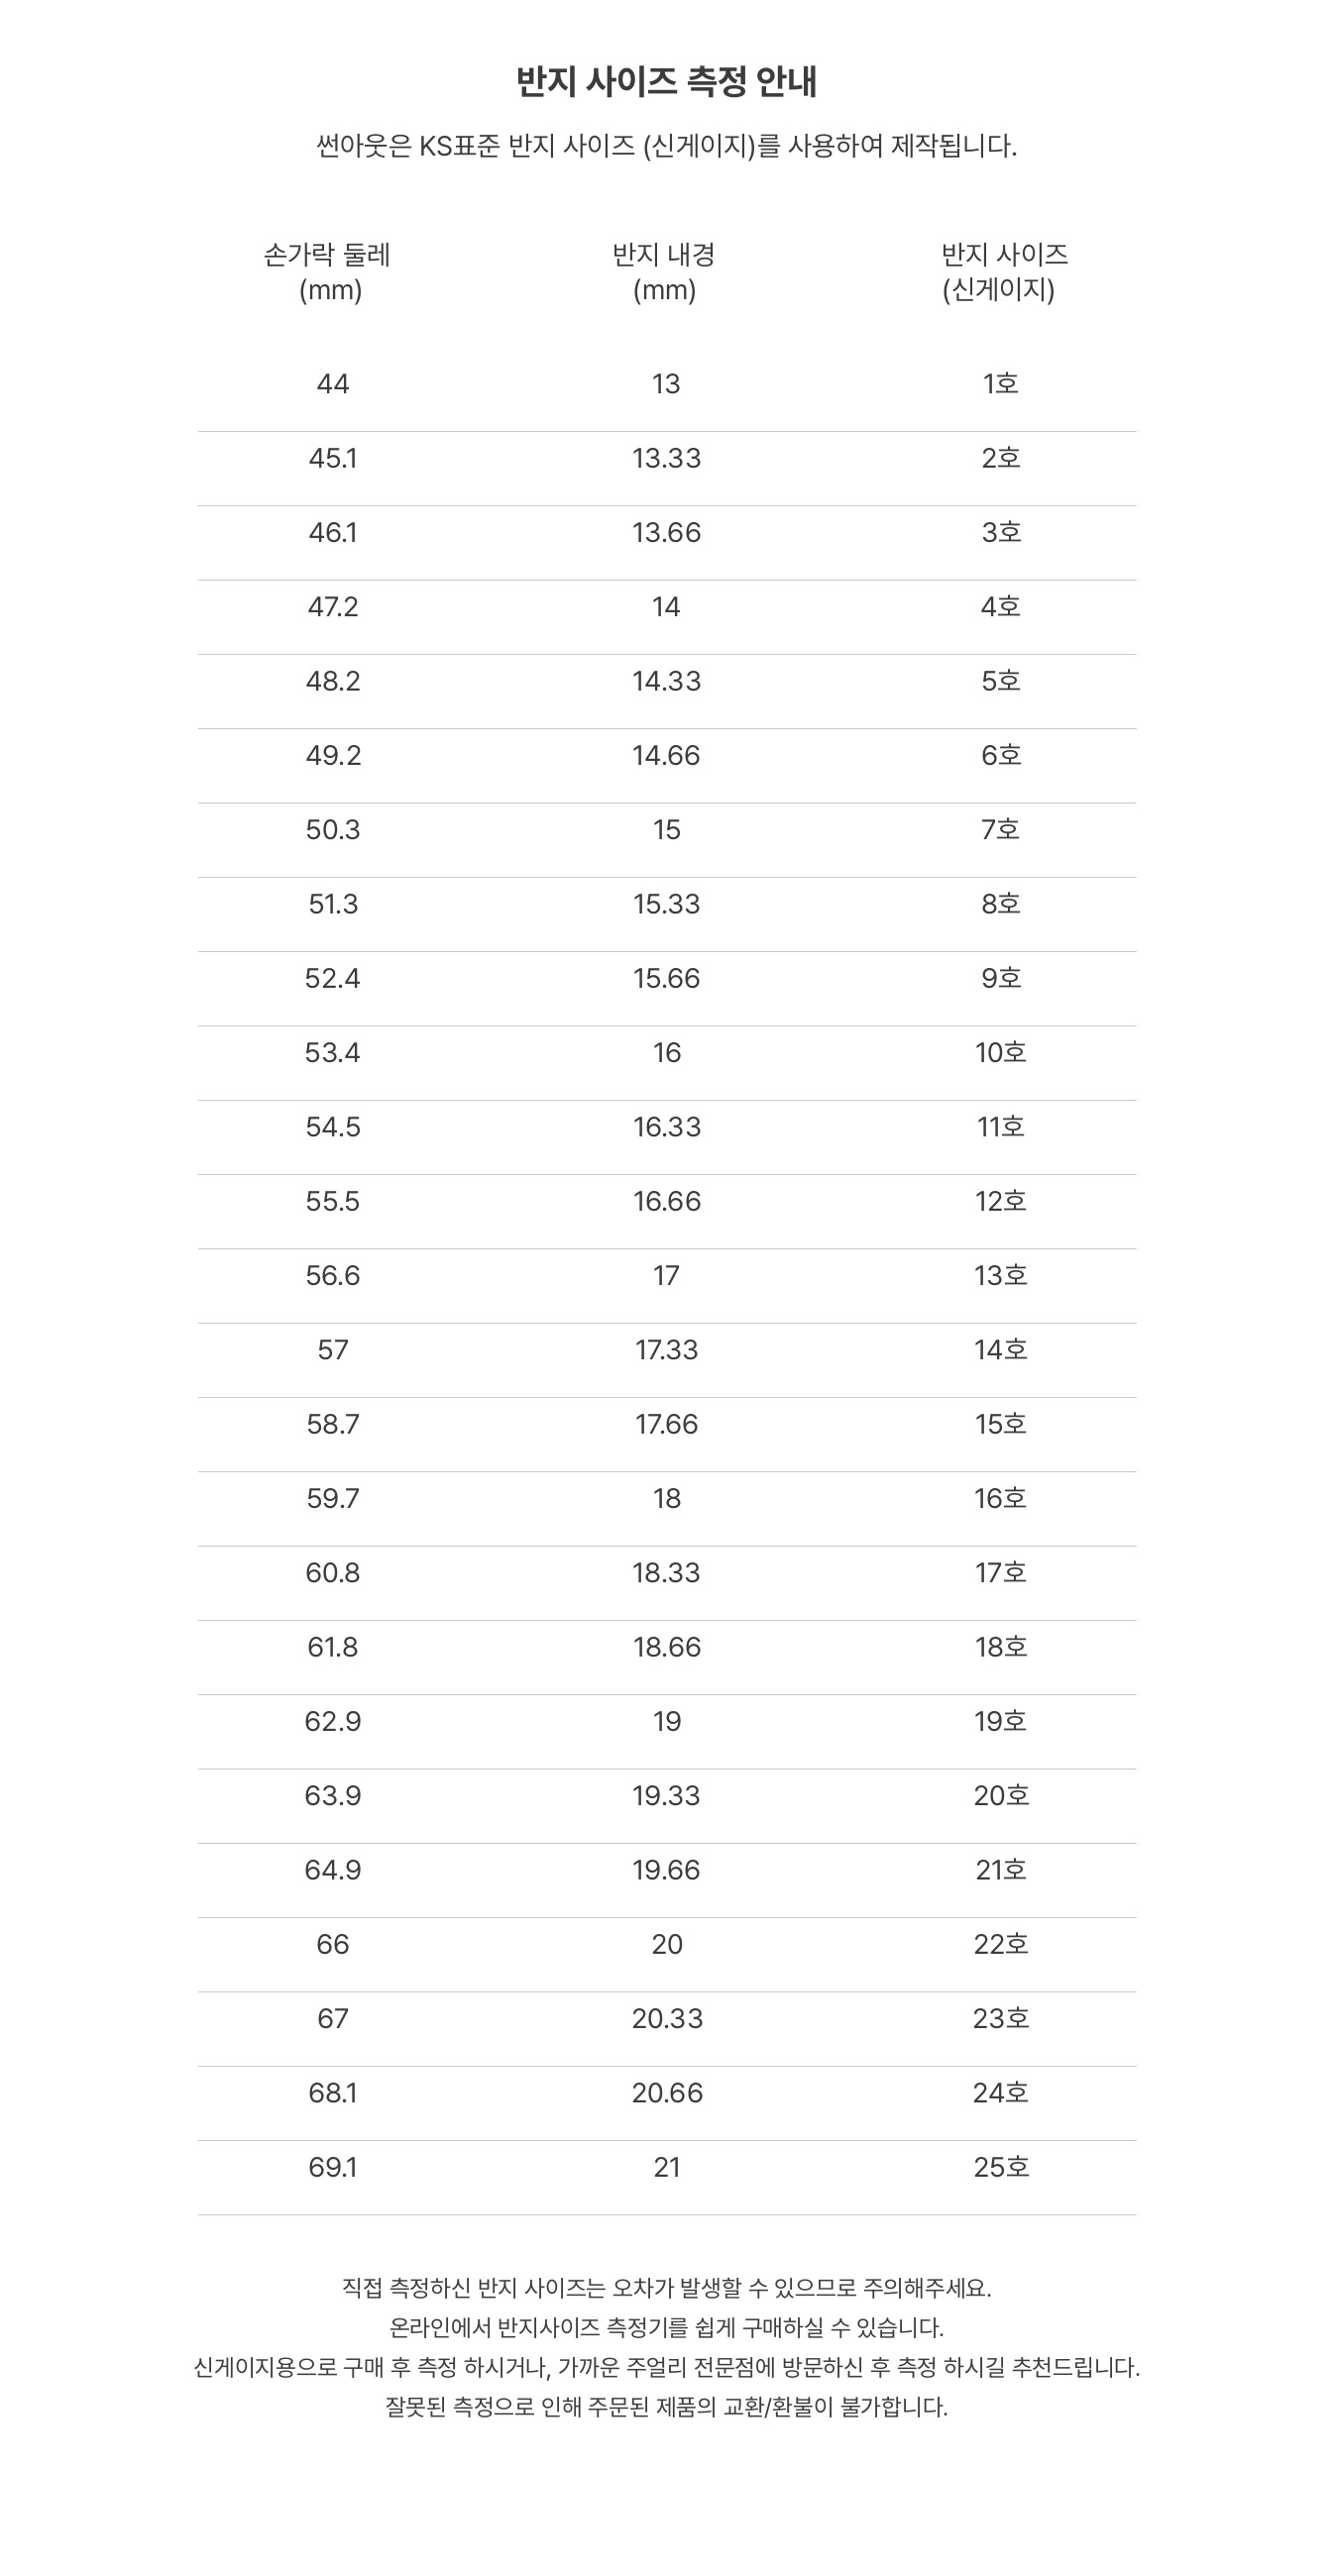
Task: Click the 5호 ring size cell
Action: [1000, 681]
